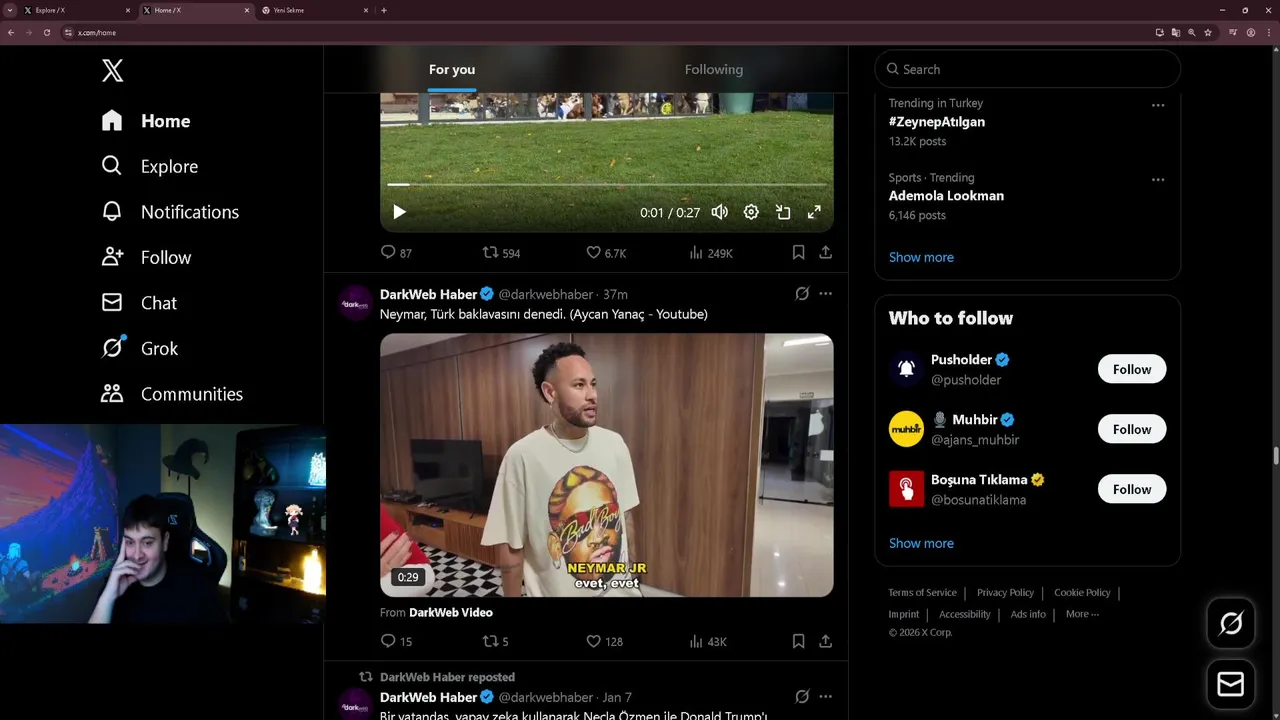View analytics showing 249K views
The width and height of the screenshot is (1280, 720).
pyautogui.click(x=711, y=253)
